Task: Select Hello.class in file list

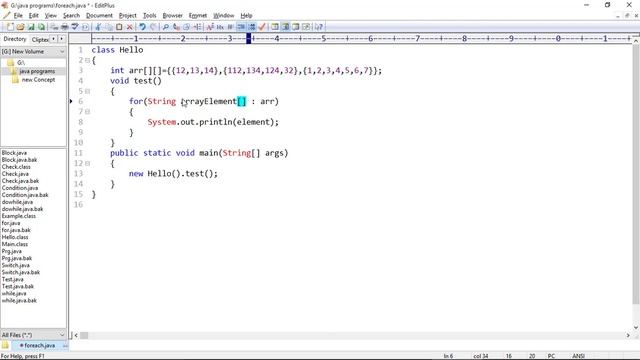Action: (x=15, y=237)
